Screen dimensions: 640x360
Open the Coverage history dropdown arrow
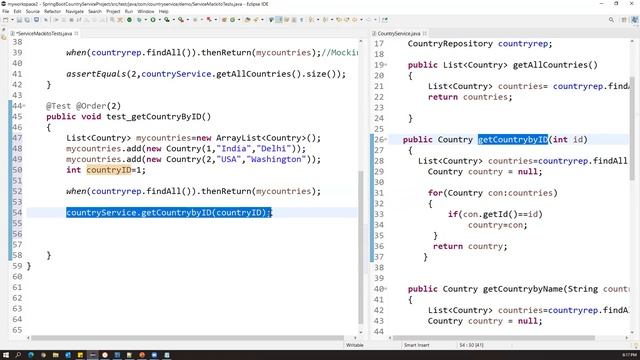coord(173,20)
